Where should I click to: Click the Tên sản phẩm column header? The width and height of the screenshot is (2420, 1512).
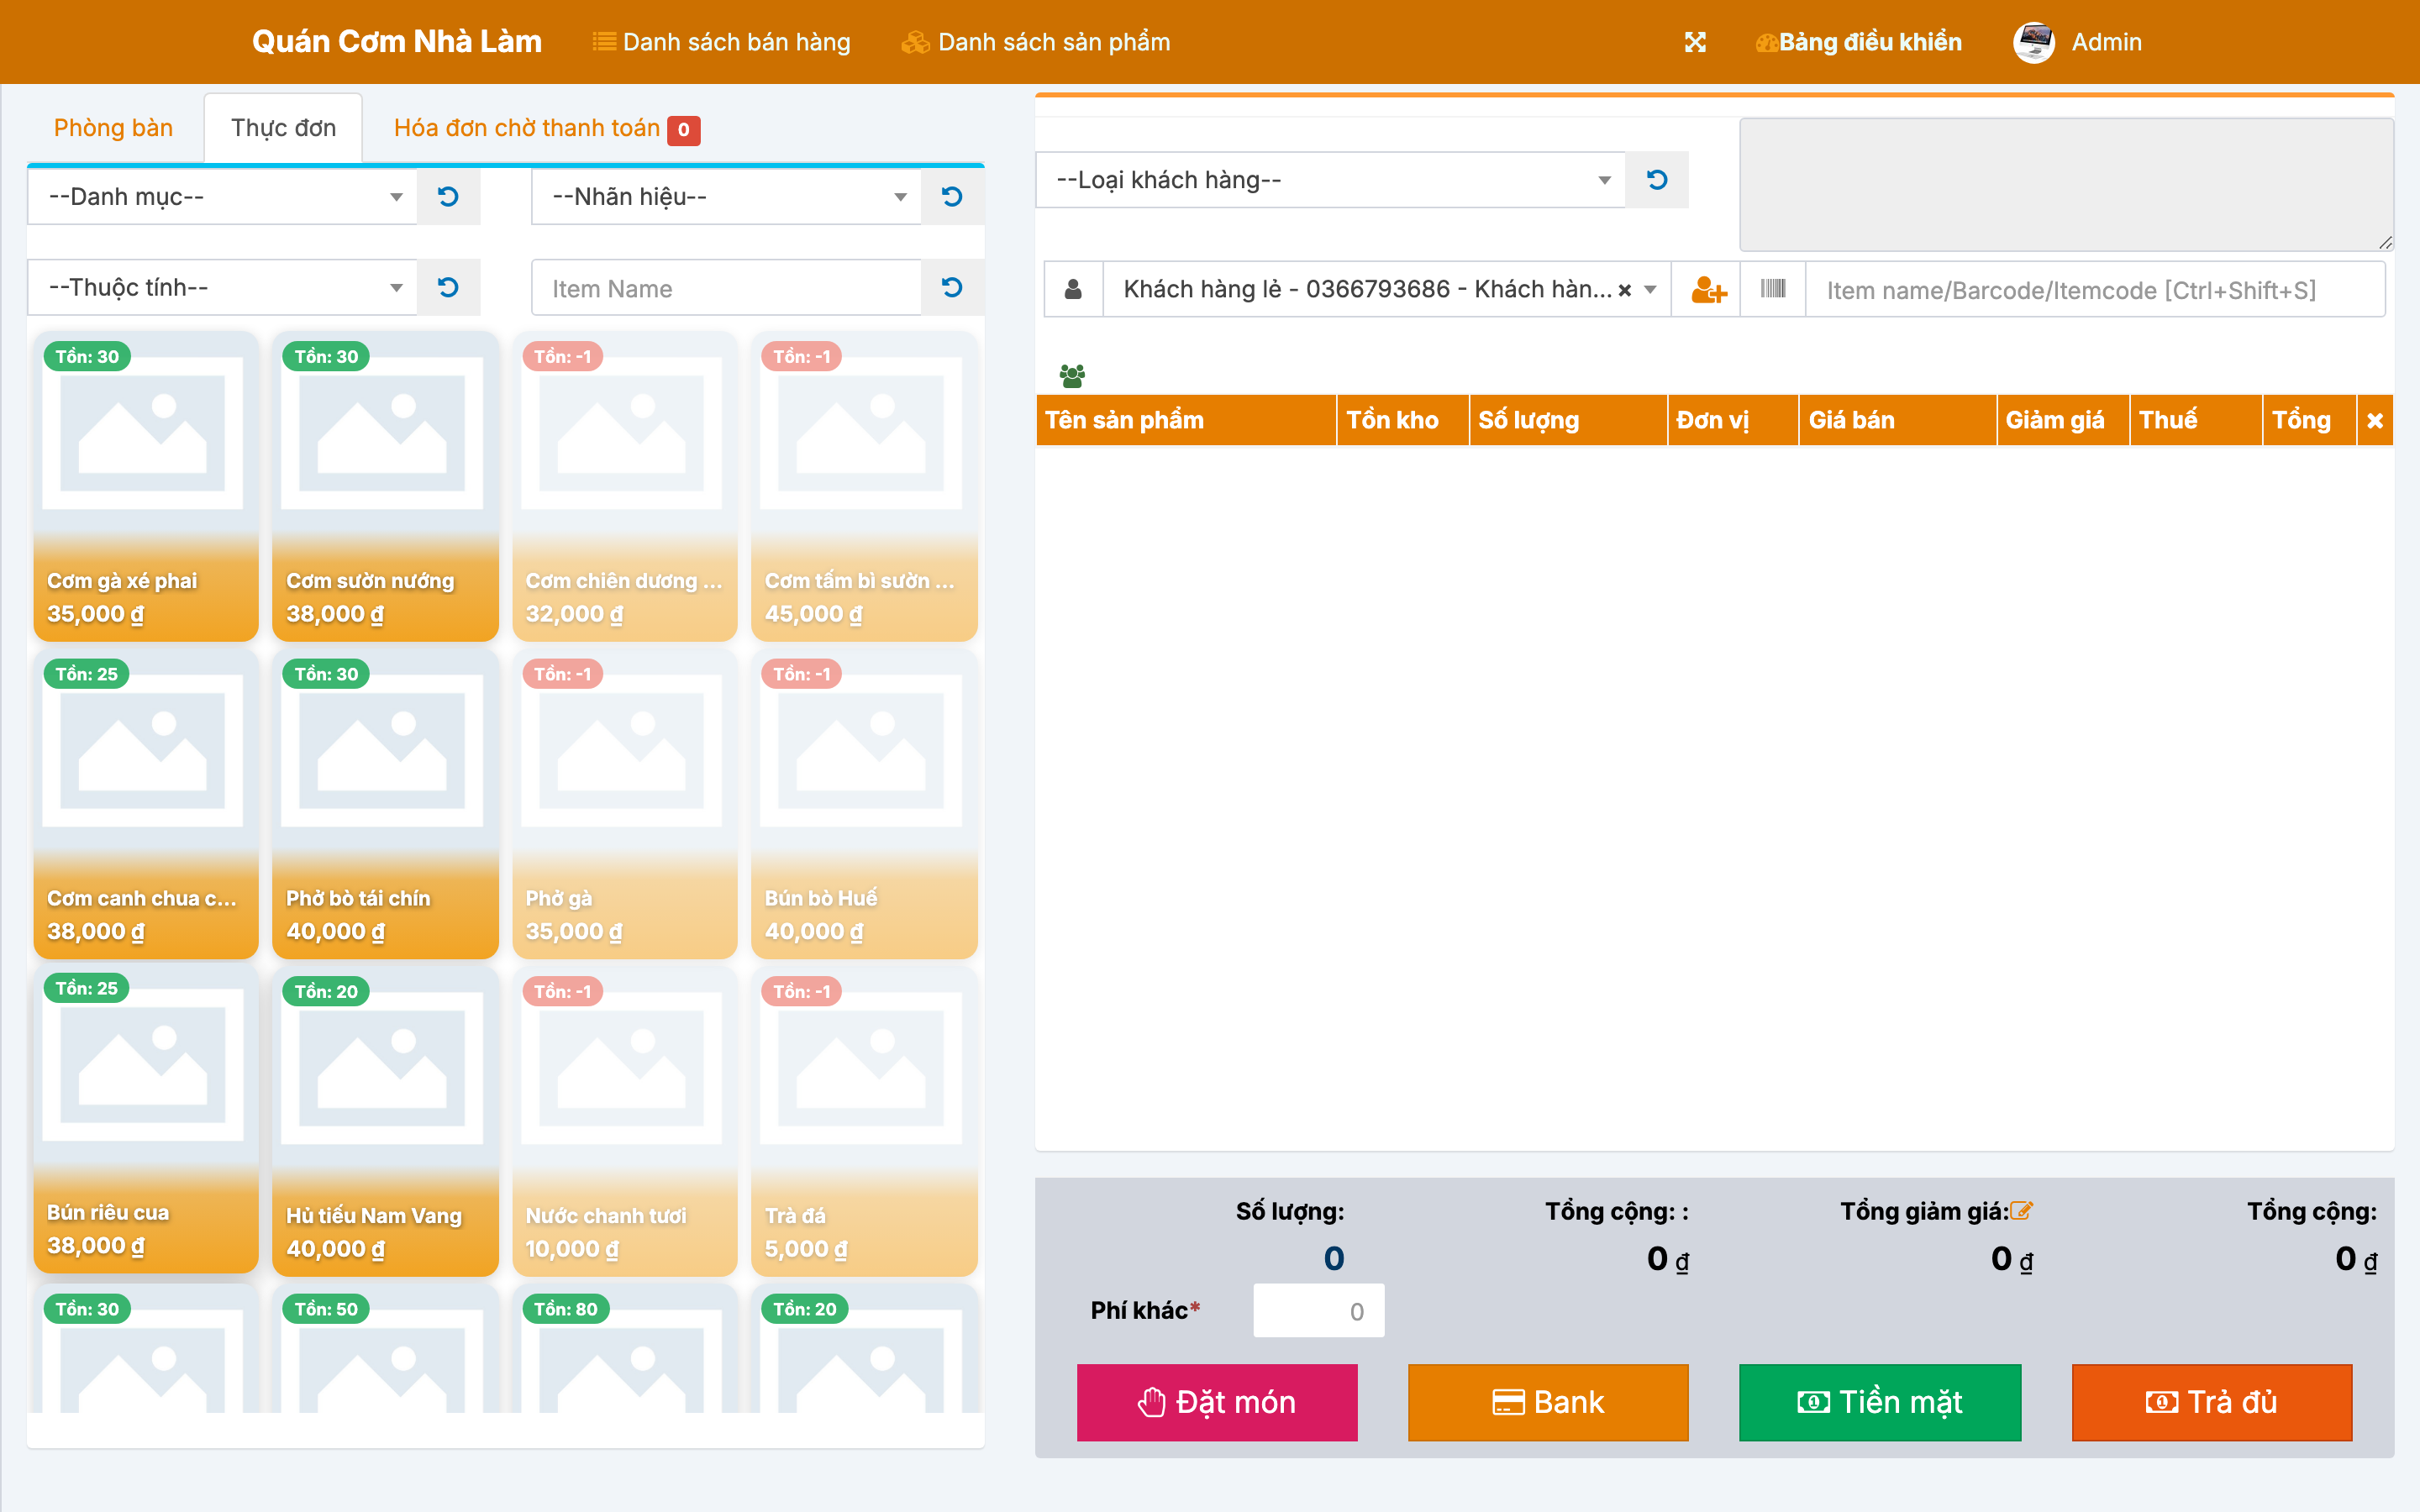(x=1186, y=421)
